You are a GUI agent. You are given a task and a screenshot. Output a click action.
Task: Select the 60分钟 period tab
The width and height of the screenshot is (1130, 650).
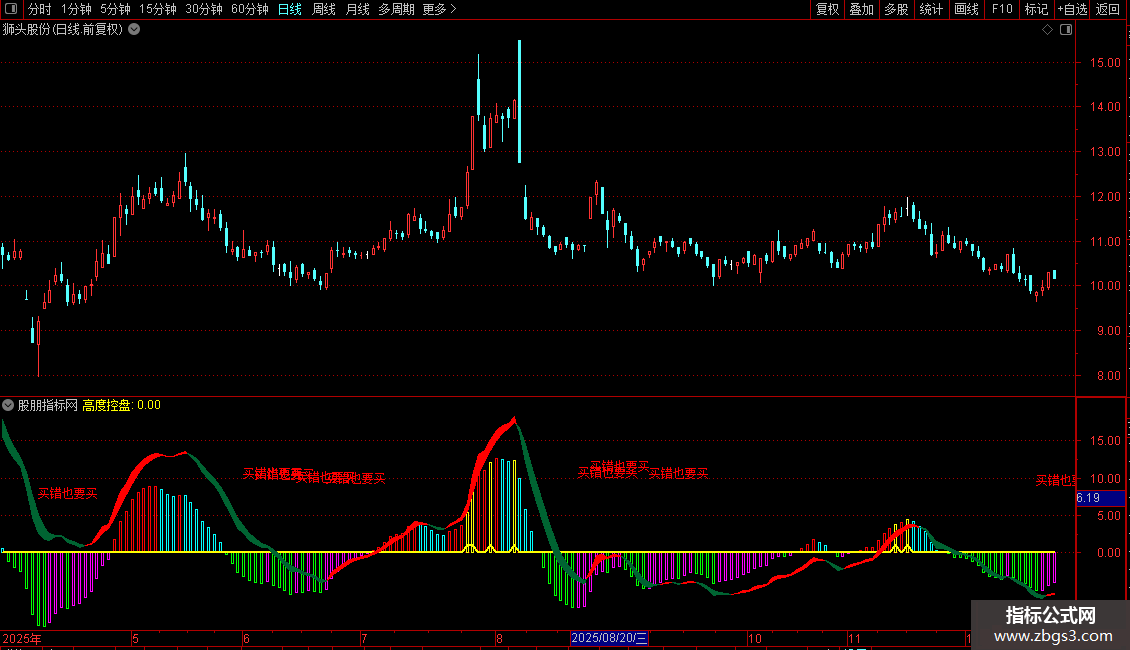[250, 9]
